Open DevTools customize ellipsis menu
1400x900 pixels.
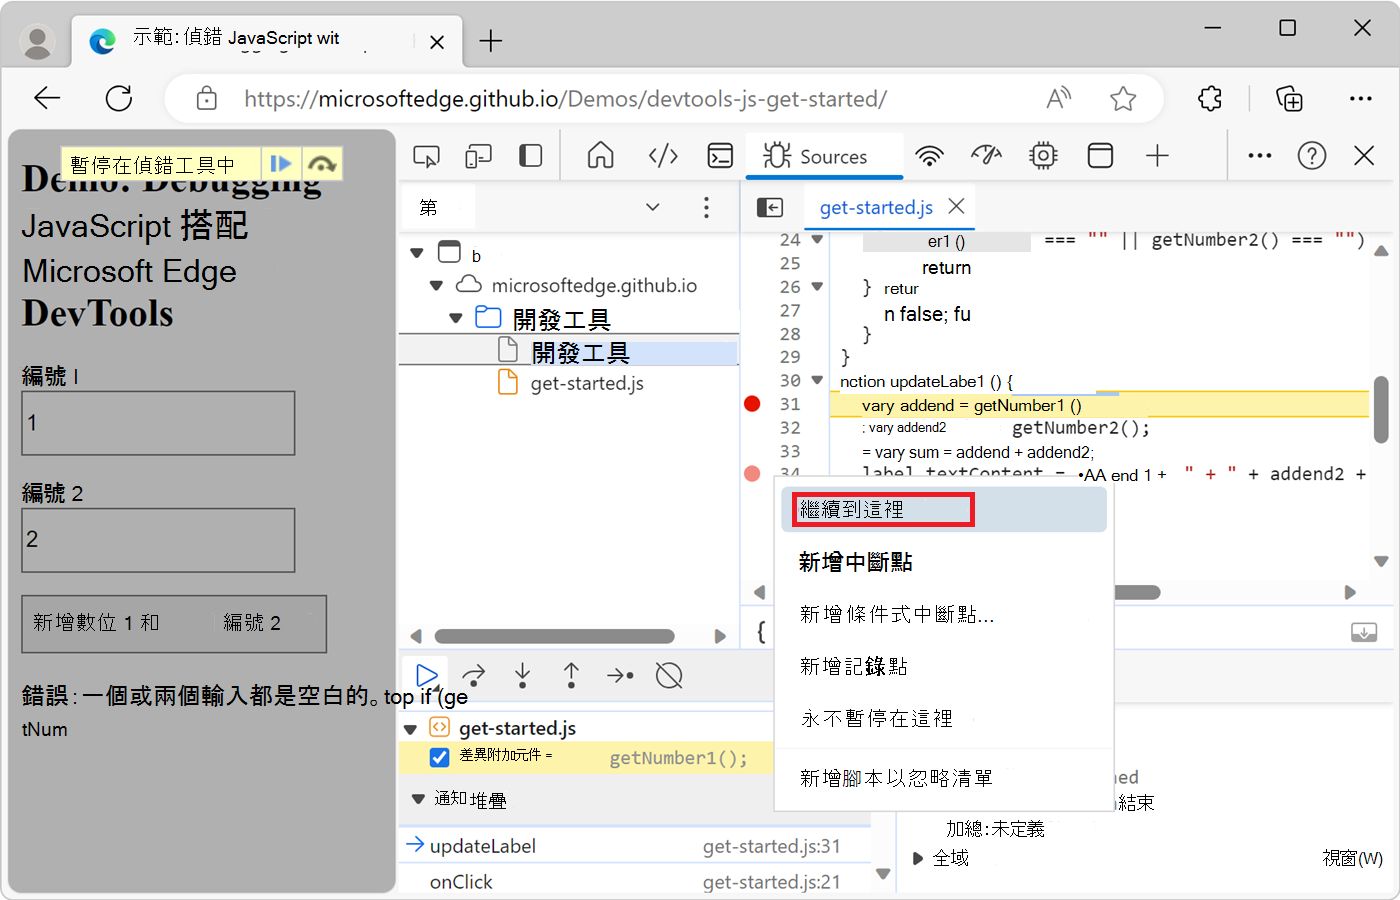coord(1260,156)
